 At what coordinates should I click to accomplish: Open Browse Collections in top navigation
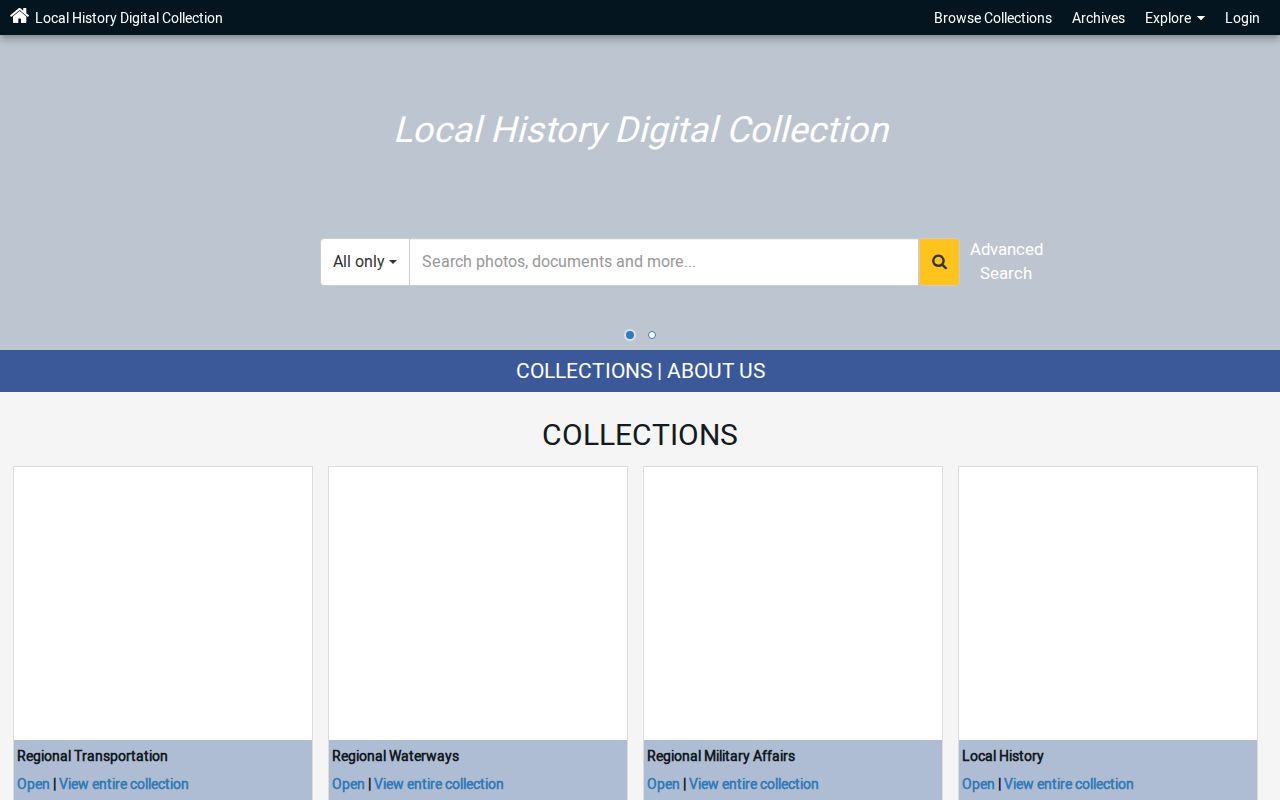(x=993, y=18)
